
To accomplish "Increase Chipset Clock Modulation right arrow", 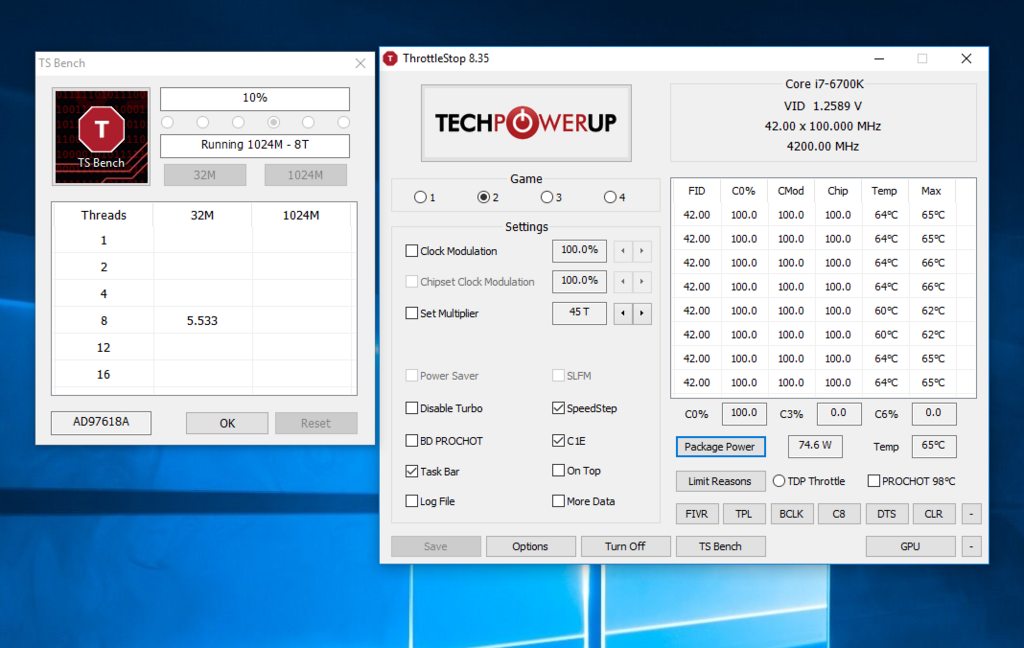I will [642, 282].
